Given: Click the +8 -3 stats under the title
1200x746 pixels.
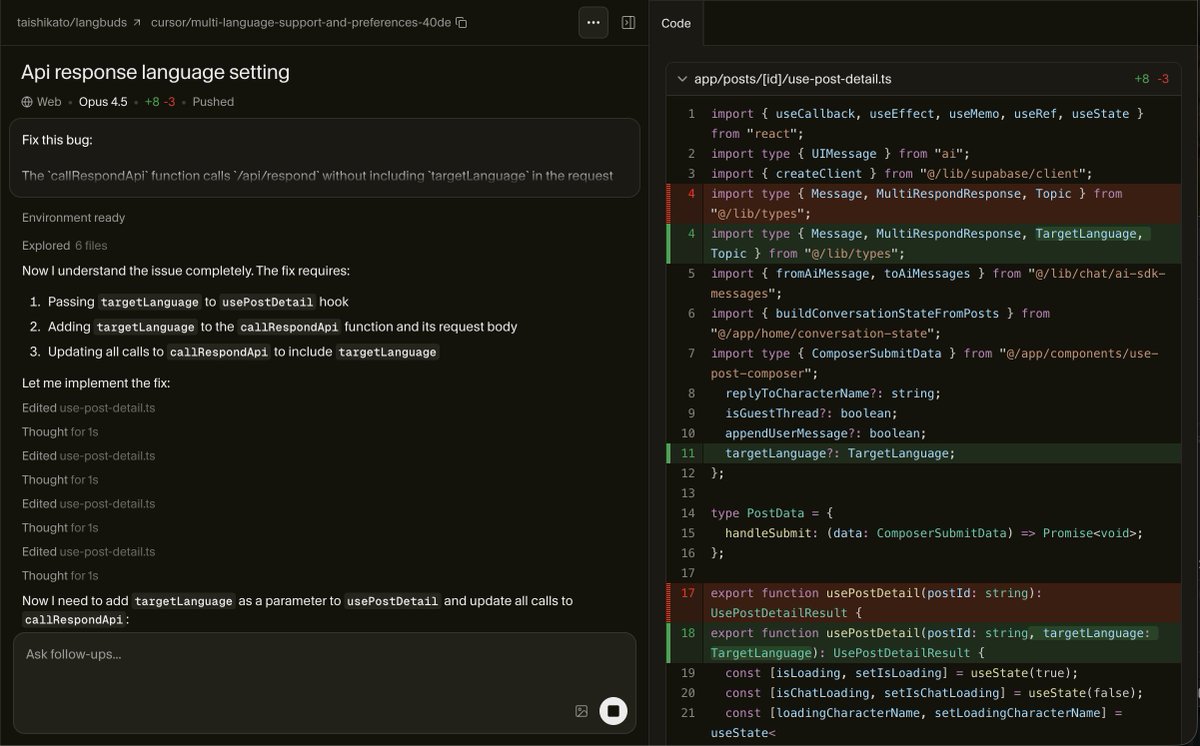Looking at the screenshot, I should click(x=161, y=102).
